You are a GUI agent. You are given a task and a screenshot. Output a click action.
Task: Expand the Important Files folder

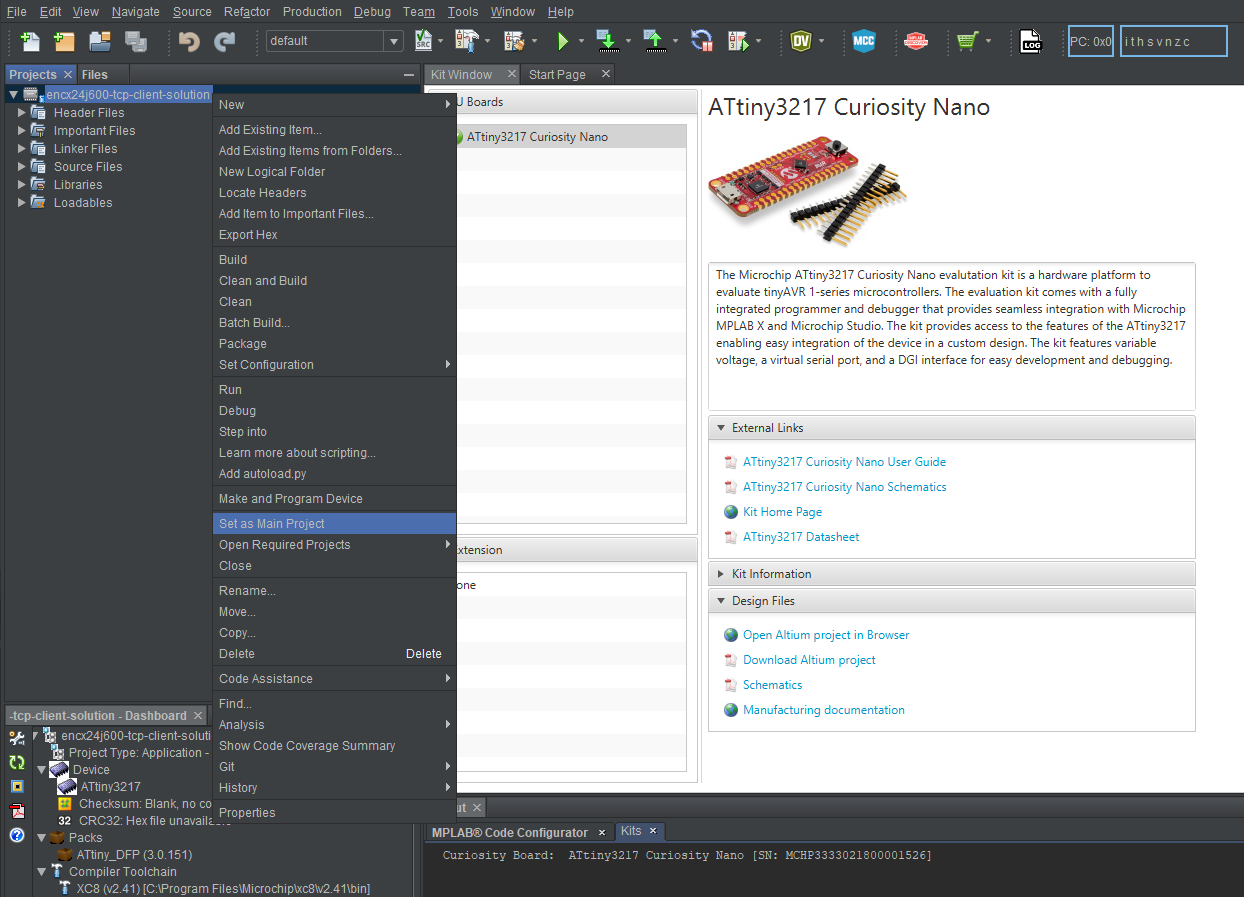tap(22, 131)
